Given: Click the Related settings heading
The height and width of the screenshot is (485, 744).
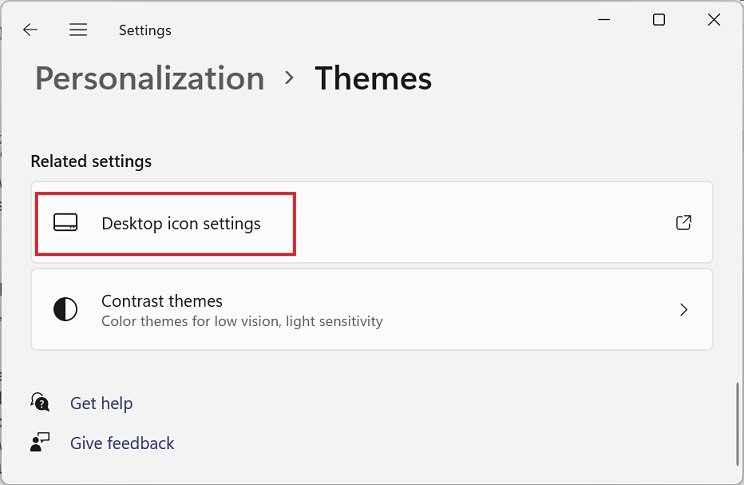Looking at the screenshot, I should coord(91,161).
